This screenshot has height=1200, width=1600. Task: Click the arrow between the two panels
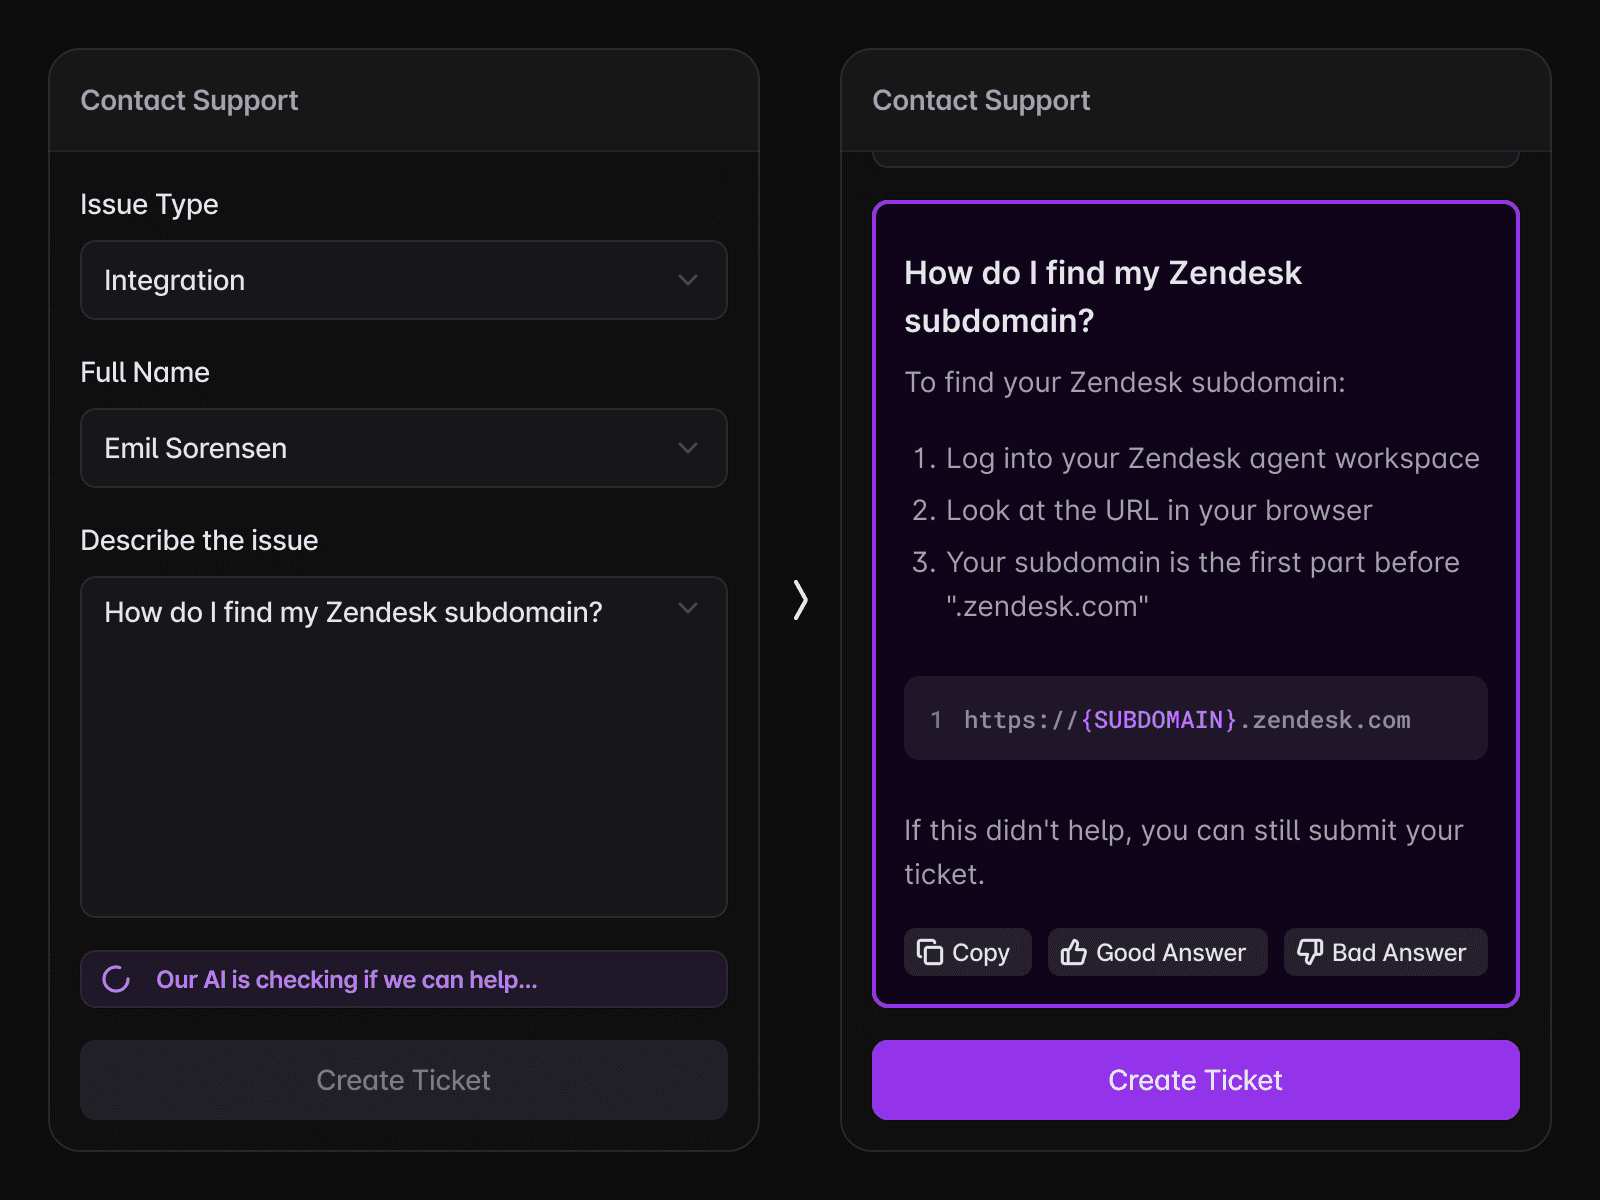click(x=800, y=600)
